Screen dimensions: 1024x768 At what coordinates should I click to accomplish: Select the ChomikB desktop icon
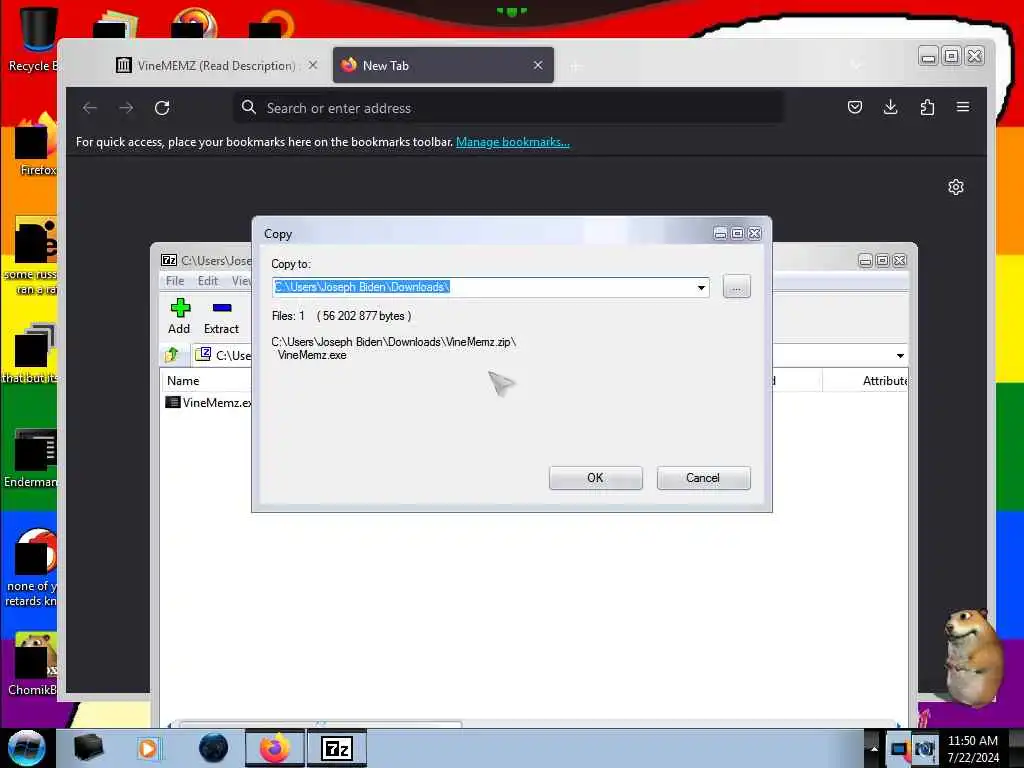click(33, 664)
